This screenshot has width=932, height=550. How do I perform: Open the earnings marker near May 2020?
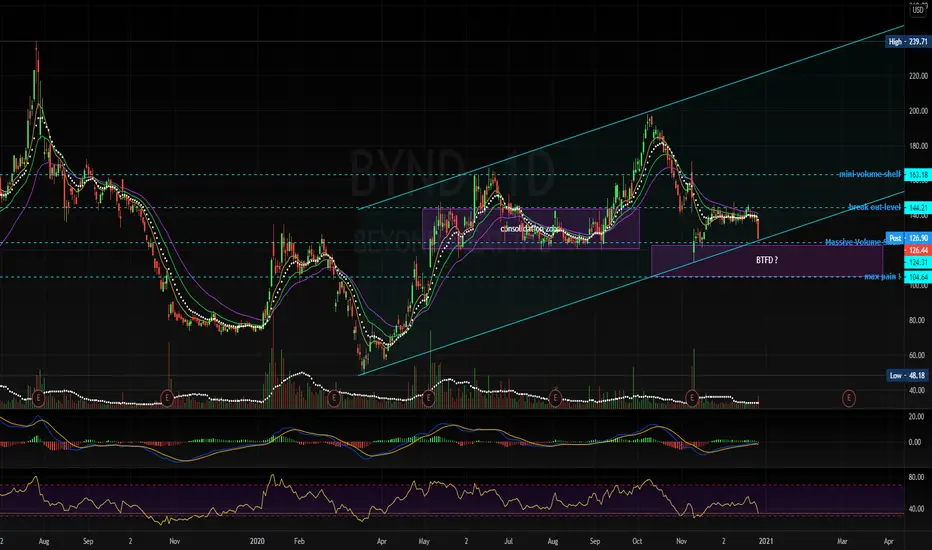coord(429,398)
